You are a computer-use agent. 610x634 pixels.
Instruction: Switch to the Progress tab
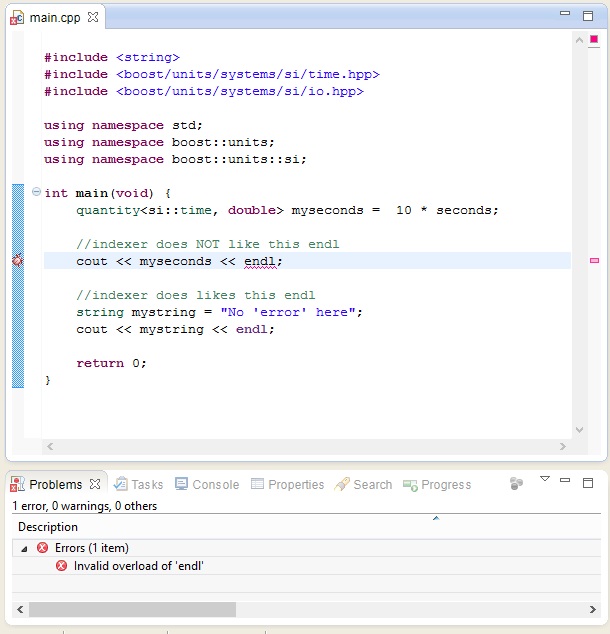pyautogui.click(x=437, y=484)
